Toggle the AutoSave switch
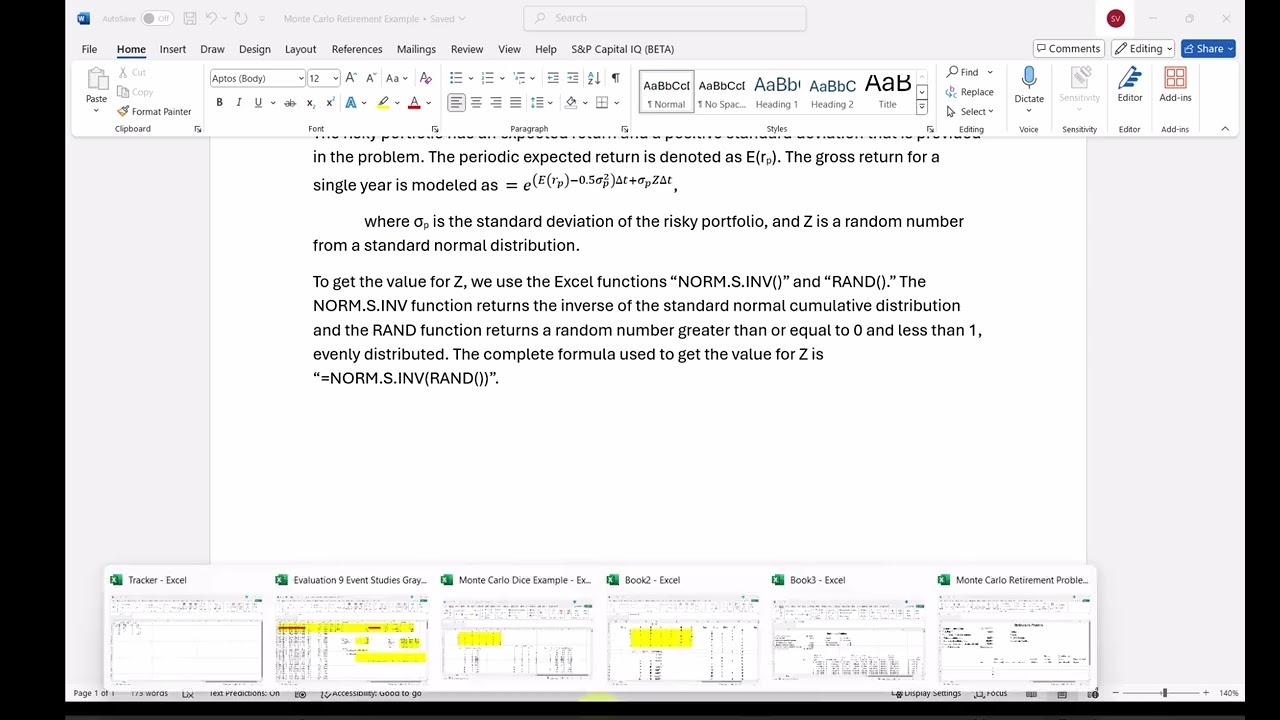Viewport: 1280px width, 720px height. [x=157, y=18]
